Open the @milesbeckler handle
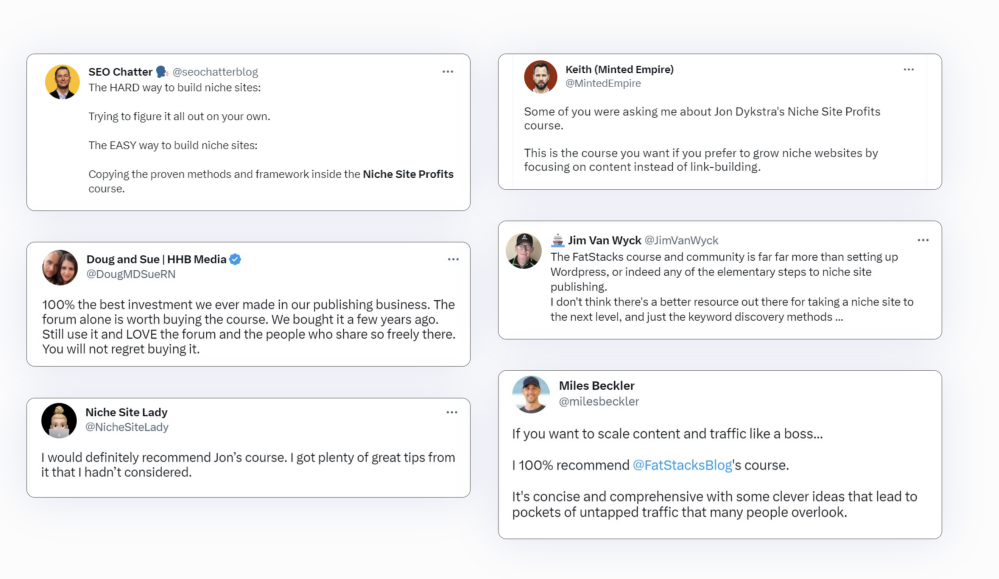This screenshot has width=999, height=579. [x=599, y=402]
